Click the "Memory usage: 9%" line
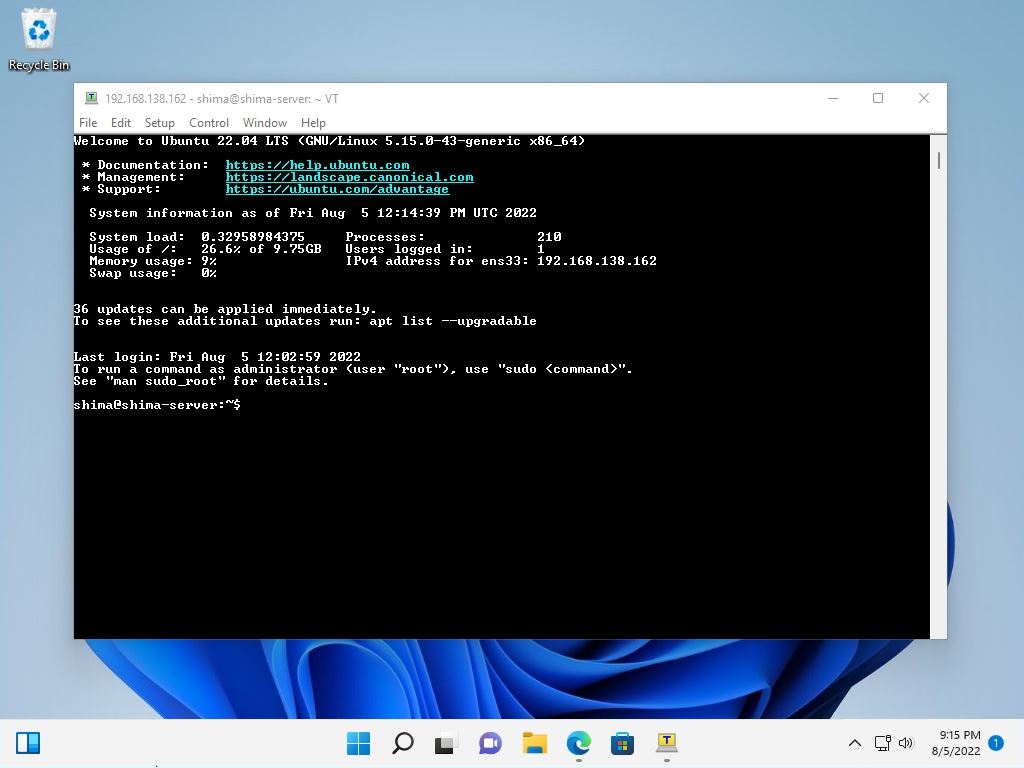This screenshot has height=768, width=1024. click(x=153, y=261)
